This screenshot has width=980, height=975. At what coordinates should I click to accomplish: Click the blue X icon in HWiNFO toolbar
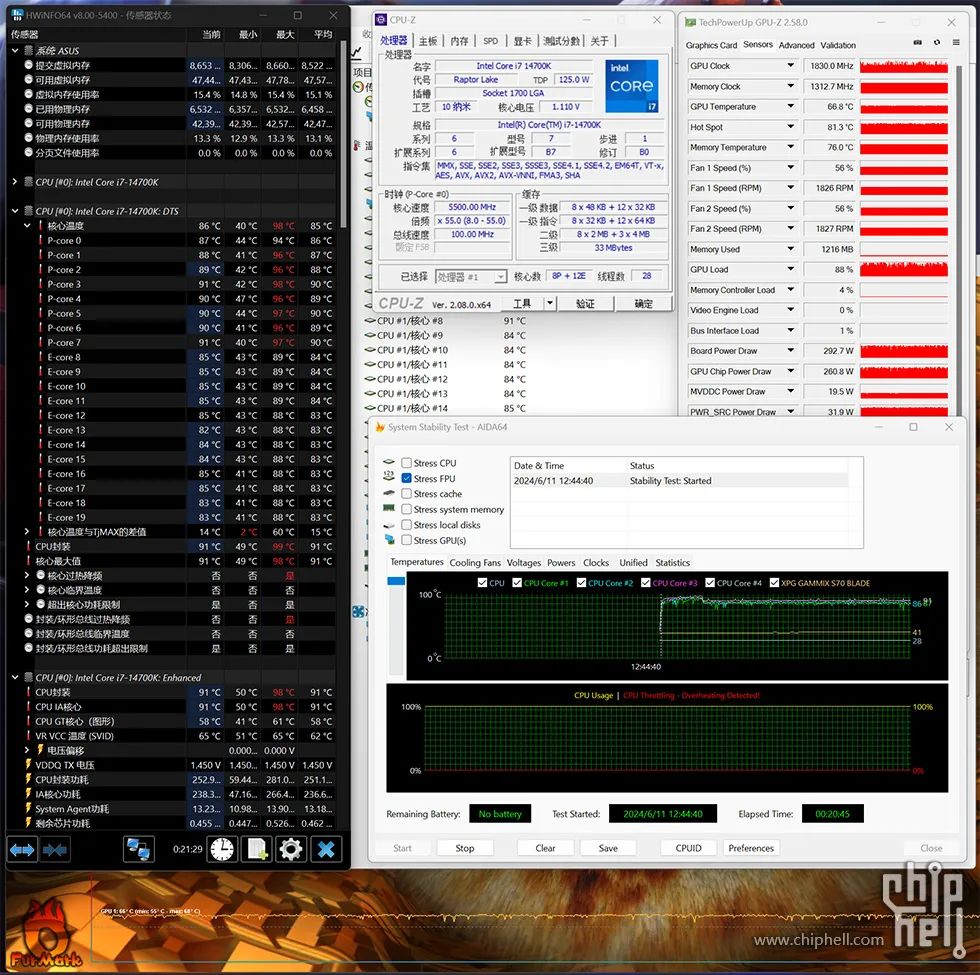tap(326, 849)
